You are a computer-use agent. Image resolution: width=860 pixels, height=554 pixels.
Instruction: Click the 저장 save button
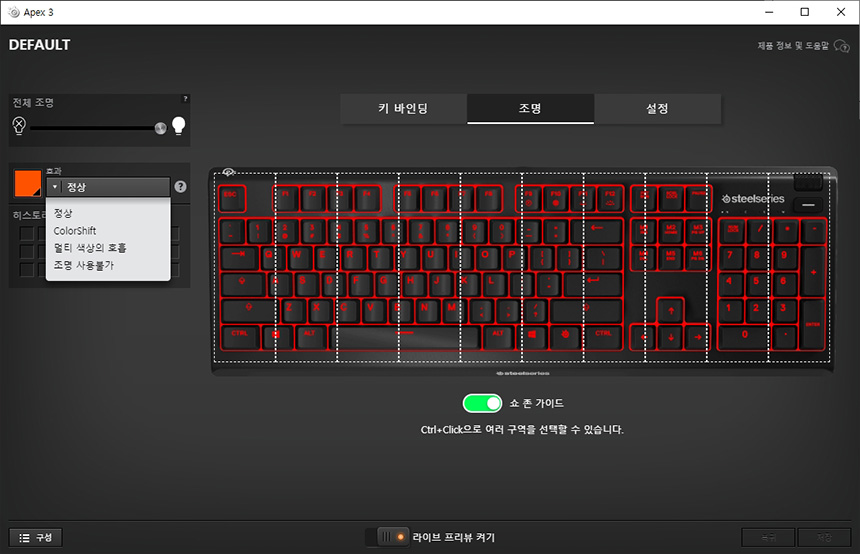click(x=824, y=538)
